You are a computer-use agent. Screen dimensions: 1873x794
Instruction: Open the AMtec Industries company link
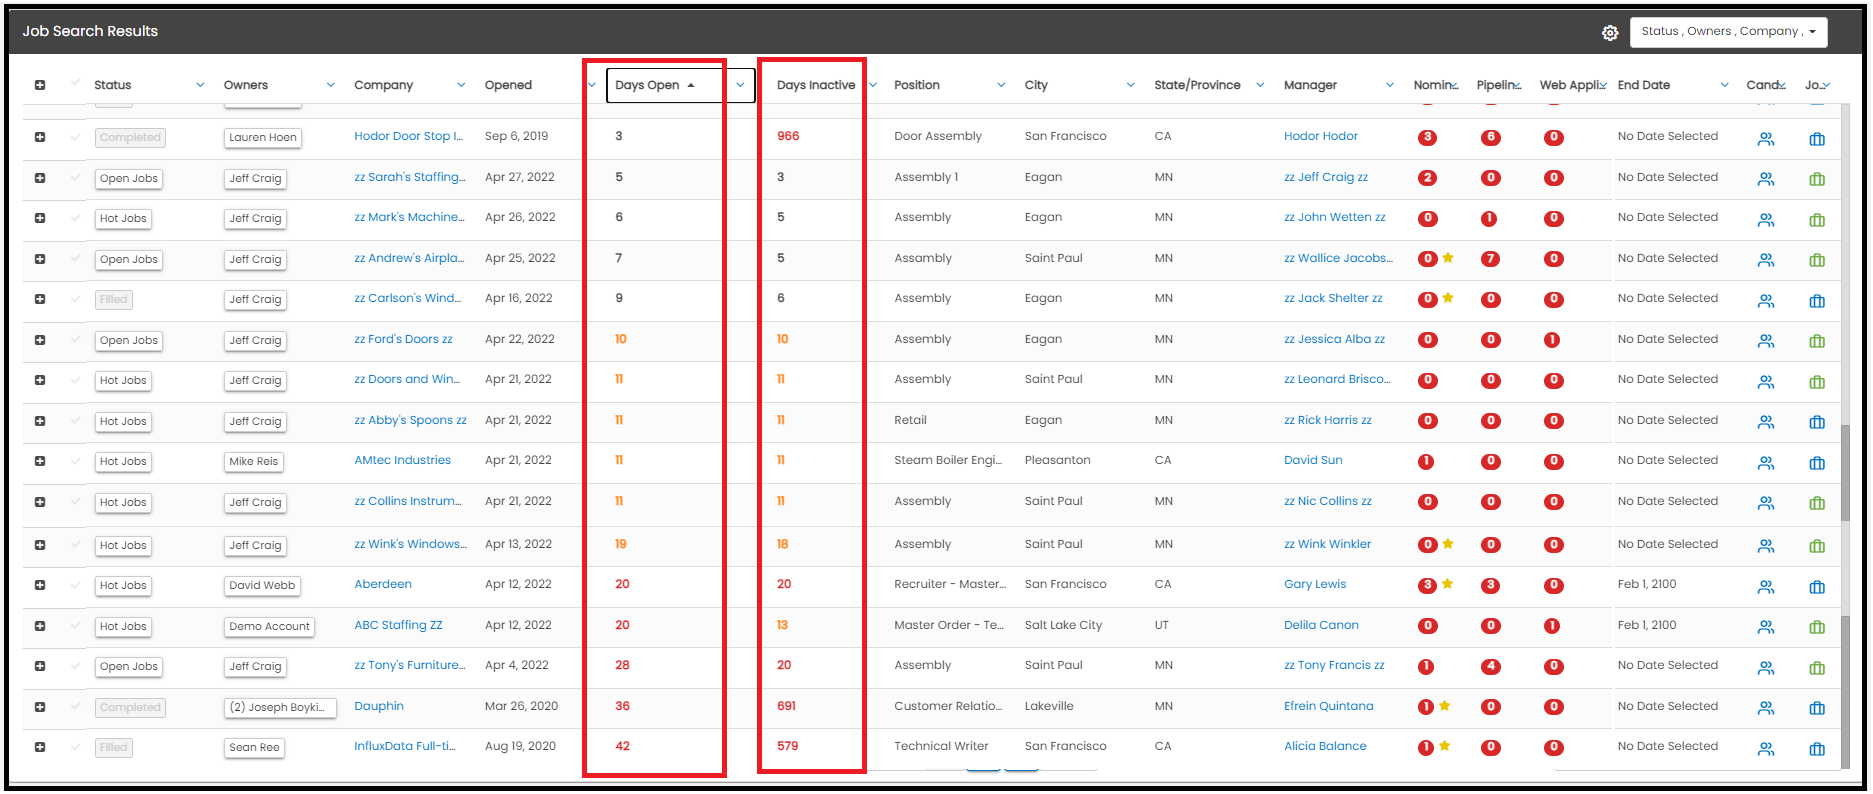(402, 460)
